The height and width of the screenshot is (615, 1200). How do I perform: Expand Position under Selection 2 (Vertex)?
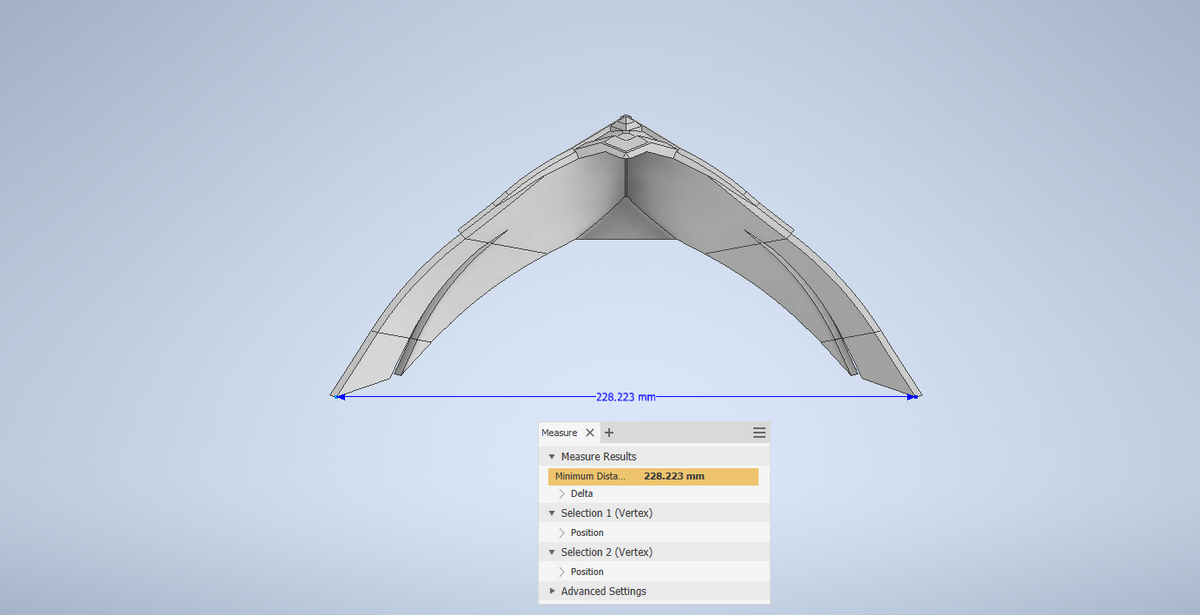(x=562, y=572)
